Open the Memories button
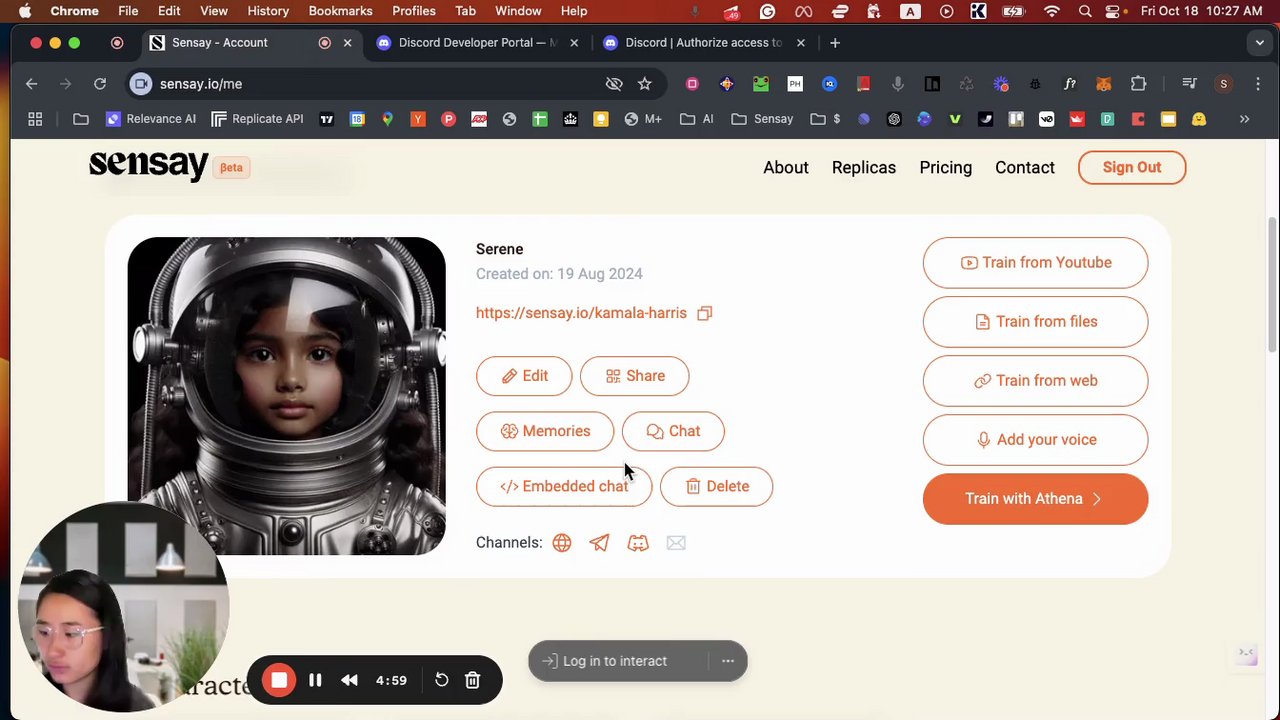Screen dimensions: 1280x720 coord(545,431)
